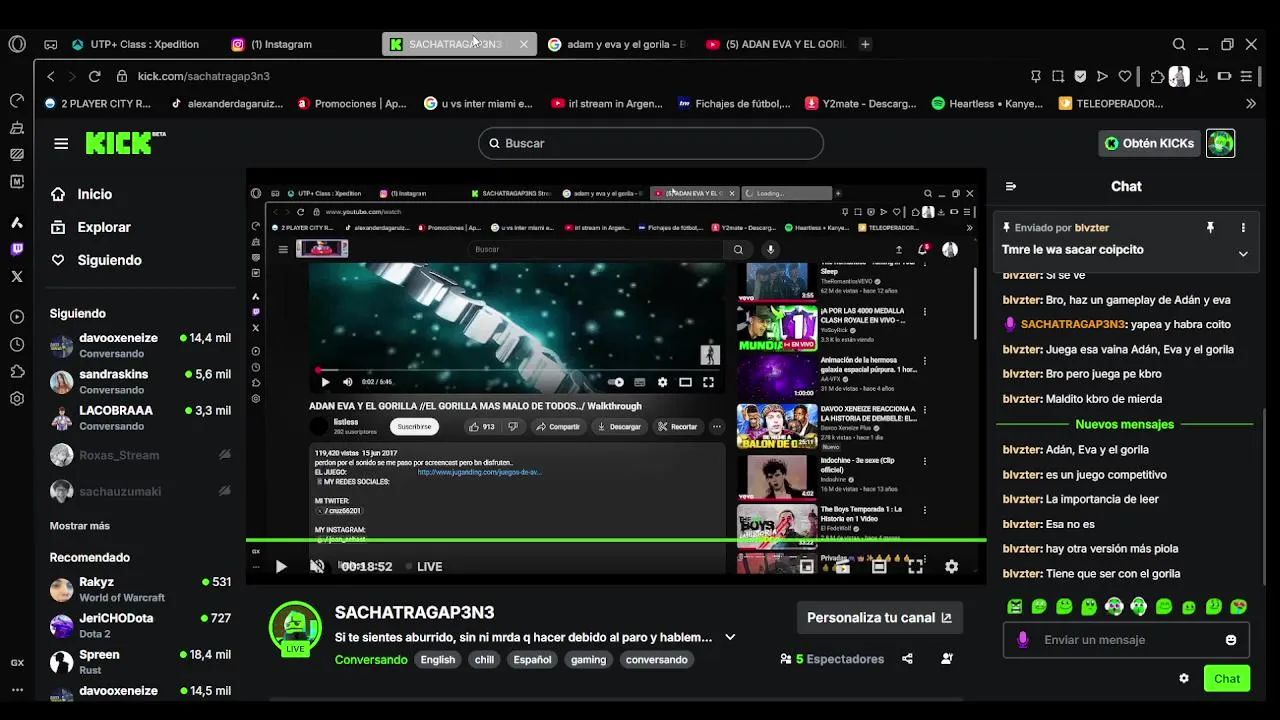Screen dimensions: 1280x720
Task: Open LACOBRAAA channel in following list
Action: pos(140,418)
